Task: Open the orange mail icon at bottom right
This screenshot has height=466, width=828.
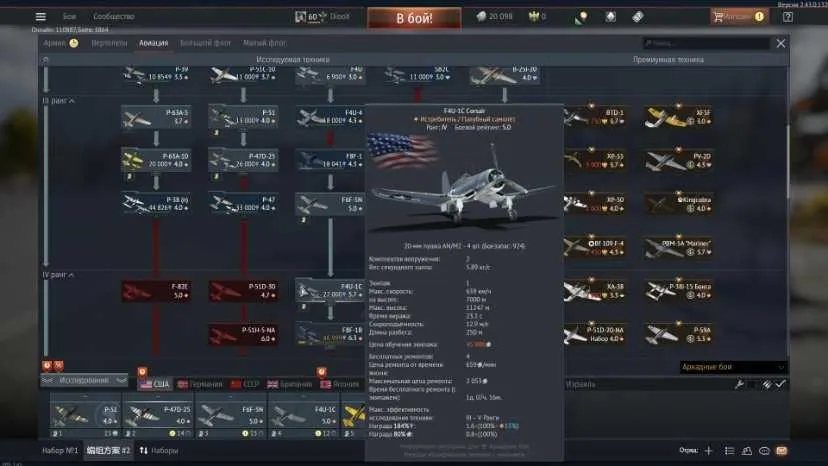Action: (x=781, y=451)
